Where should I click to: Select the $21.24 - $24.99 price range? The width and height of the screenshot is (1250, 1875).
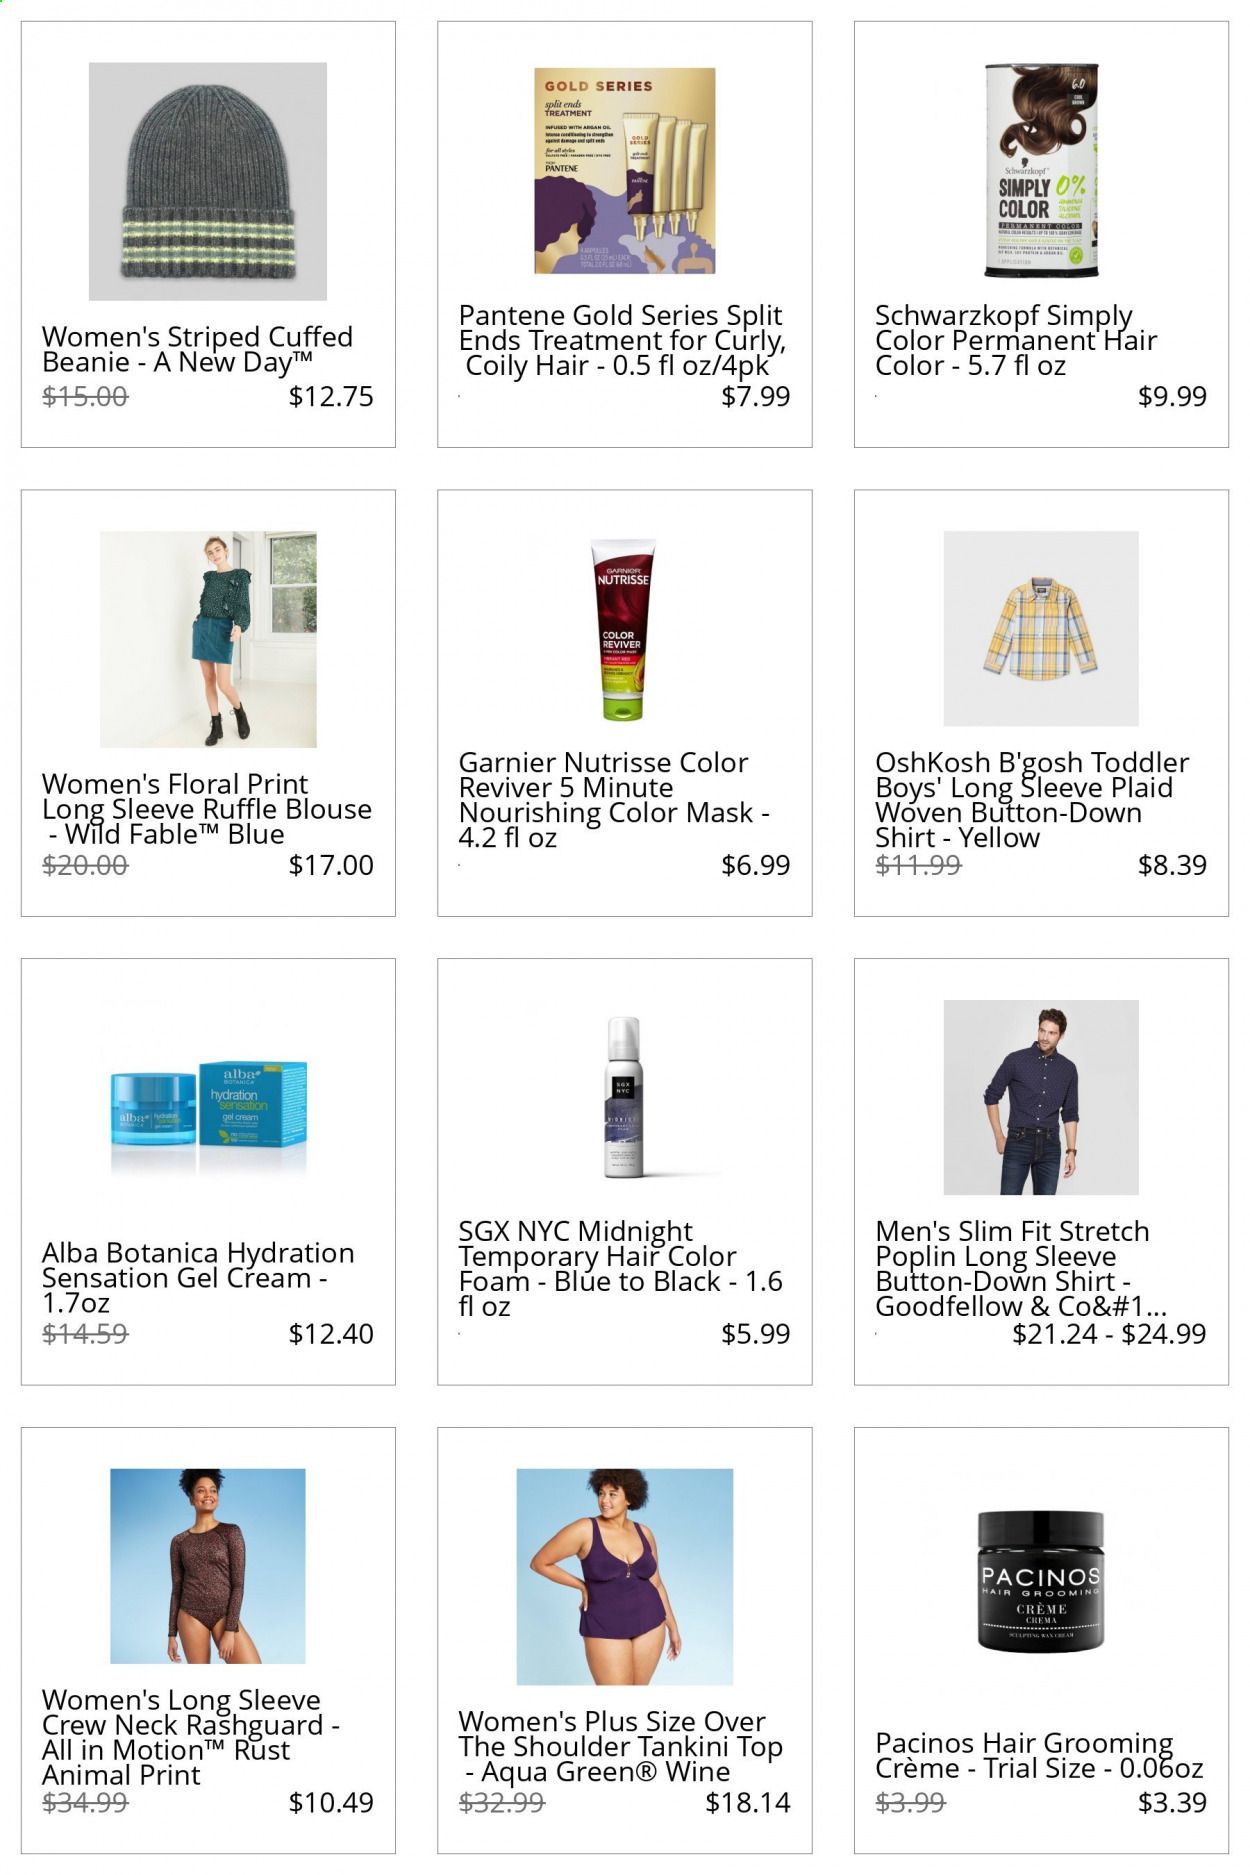[1109, 1333]
